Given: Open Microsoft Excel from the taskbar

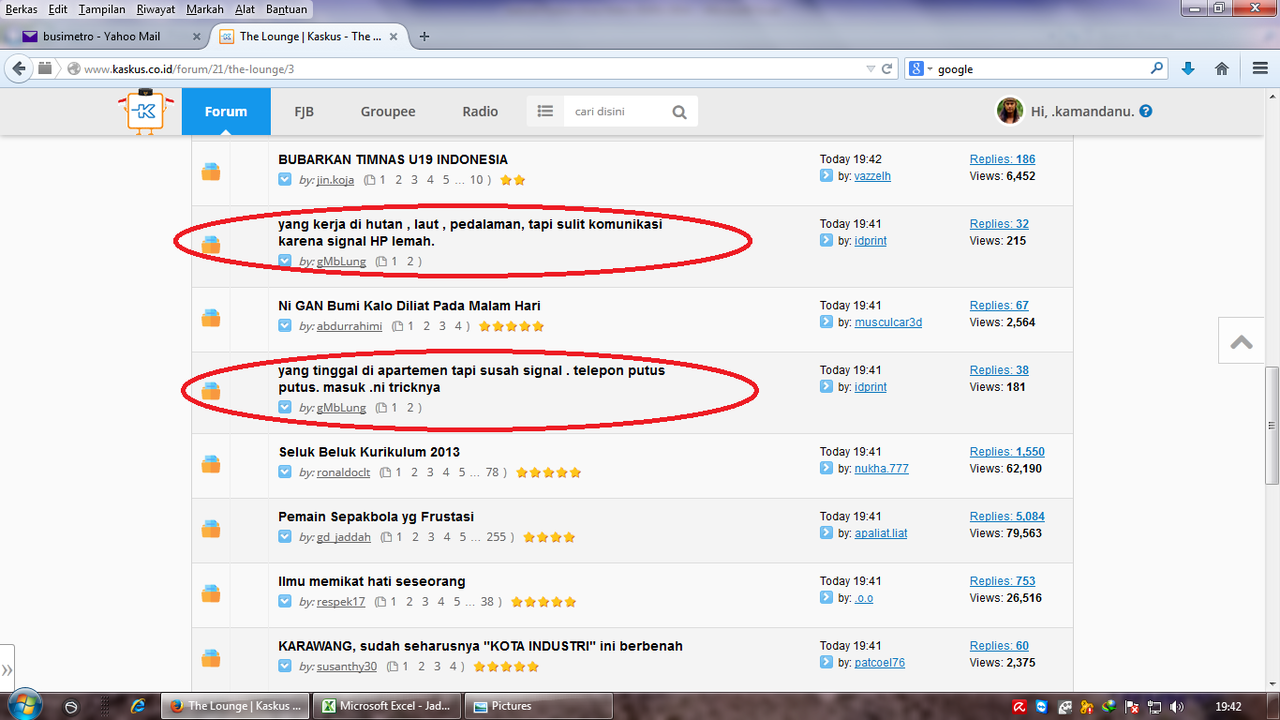Looking at the screenshot, I should click(x=386, y=706).
